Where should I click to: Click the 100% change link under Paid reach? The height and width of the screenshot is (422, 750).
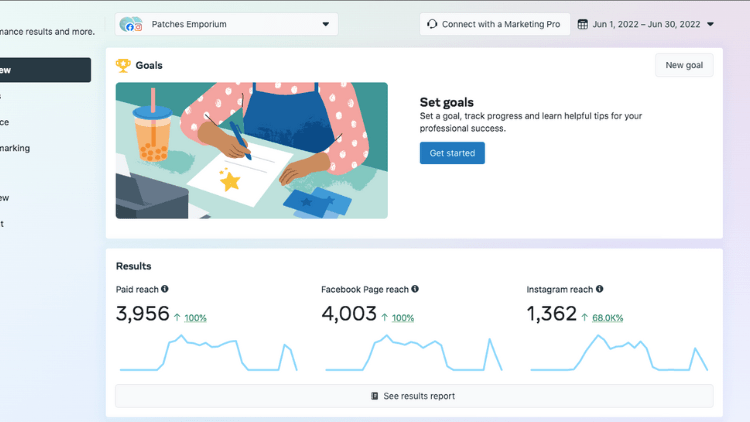[195, 318]
